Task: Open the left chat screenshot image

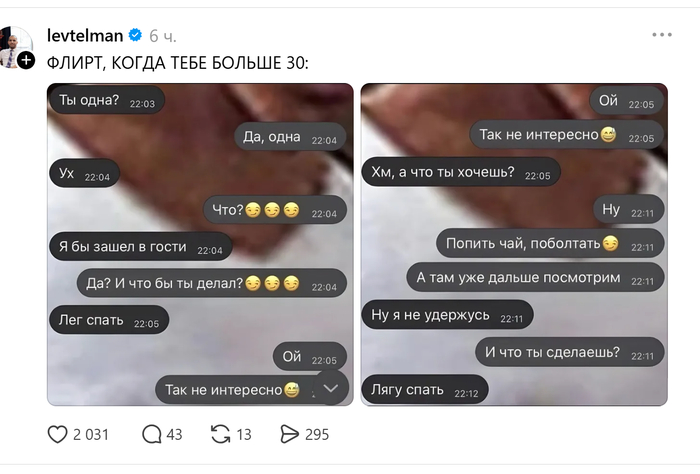Action: 200,244
